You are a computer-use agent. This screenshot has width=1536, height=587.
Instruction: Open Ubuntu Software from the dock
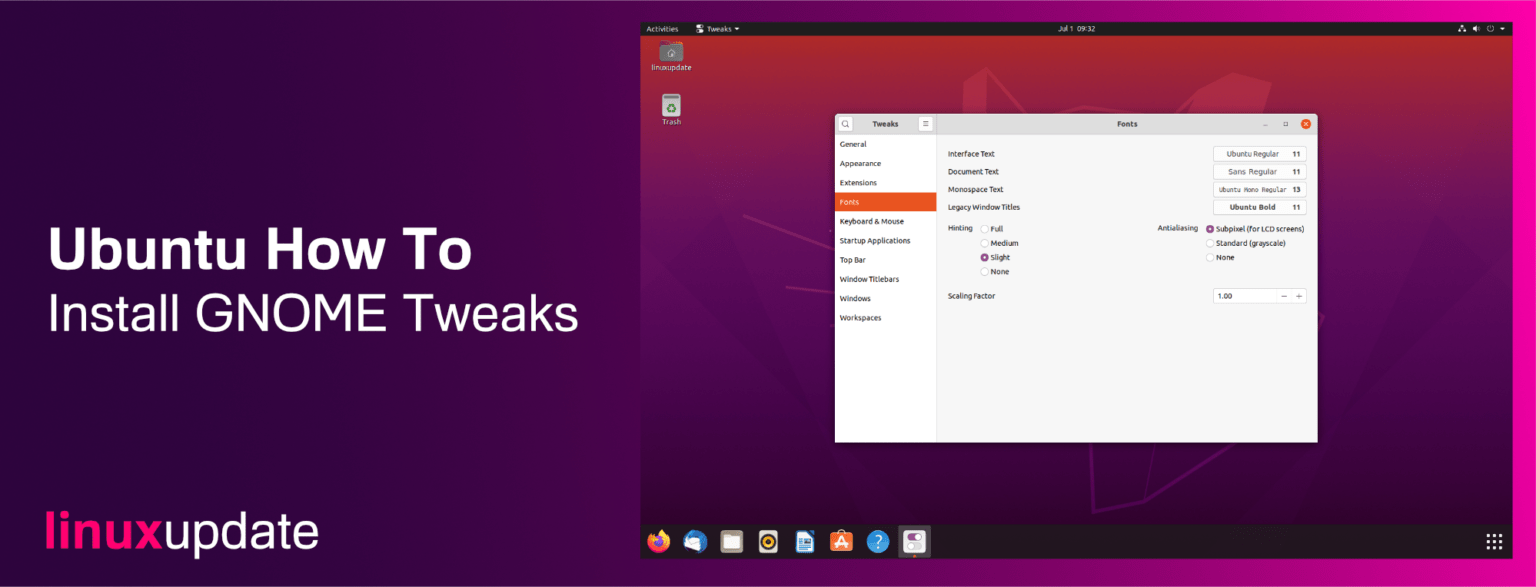[841, 542]
